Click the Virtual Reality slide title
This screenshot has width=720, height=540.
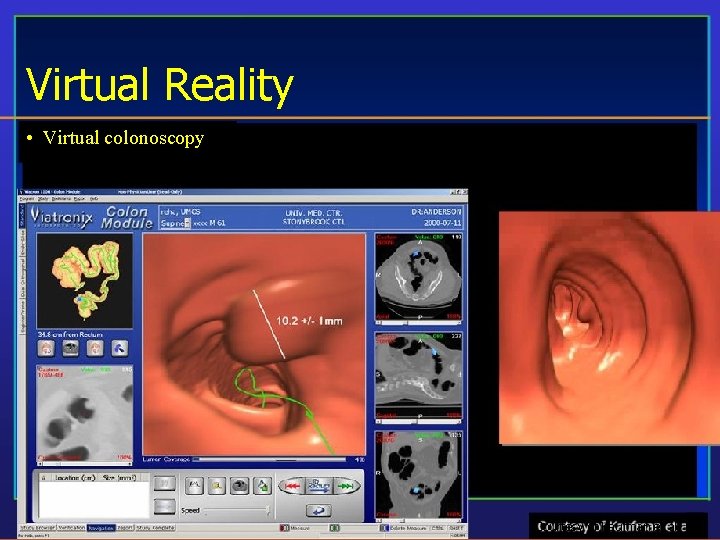pyautogui.click(x=160, y=85)
